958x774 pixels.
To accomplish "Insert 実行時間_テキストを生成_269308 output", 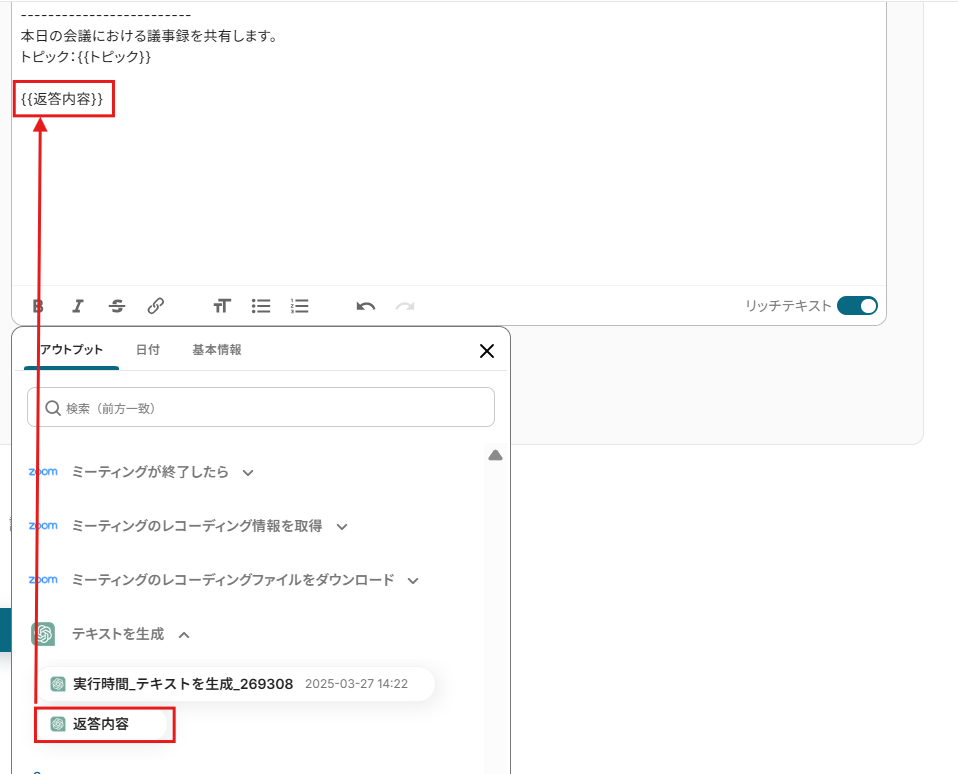I will (236, 684).
